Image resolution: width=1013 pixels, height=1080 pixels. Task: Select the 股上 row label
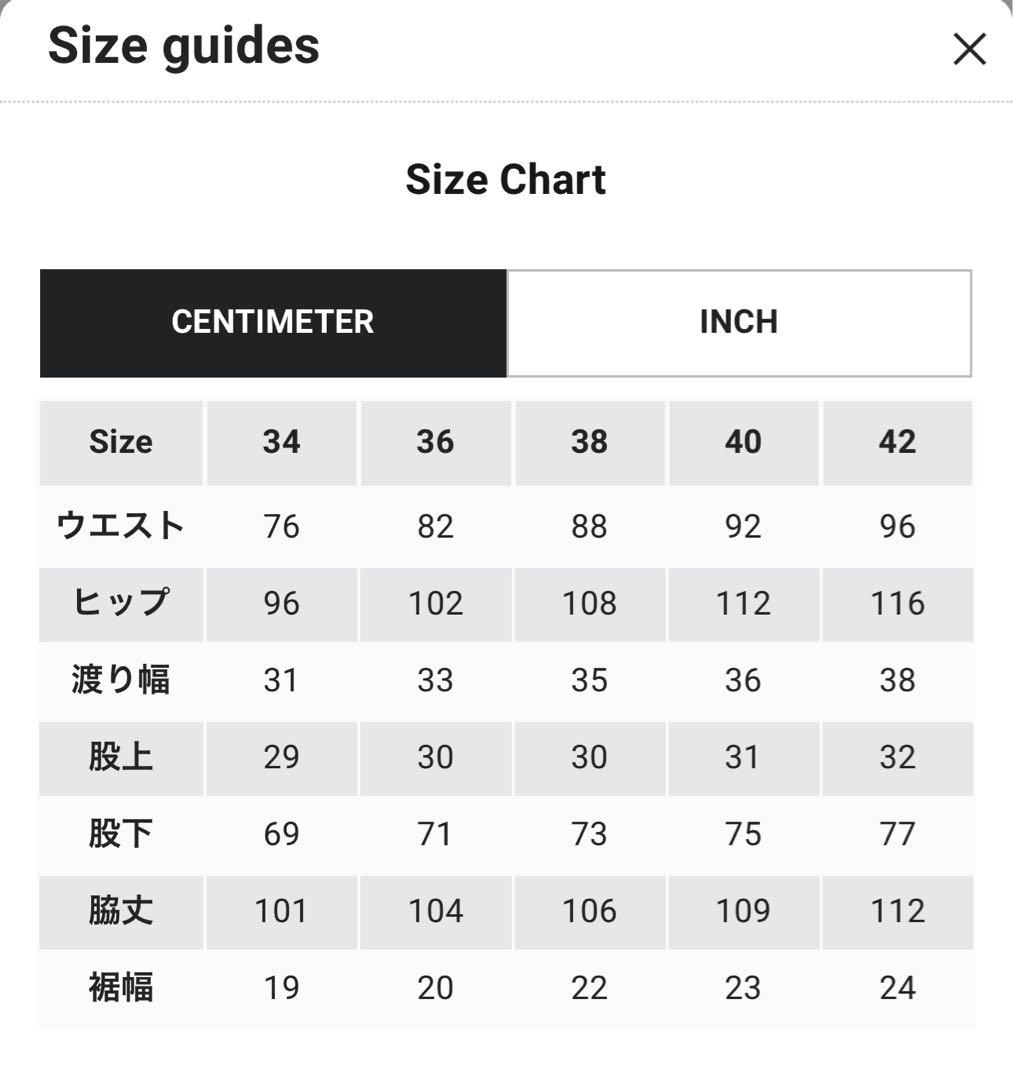(121, 758)
